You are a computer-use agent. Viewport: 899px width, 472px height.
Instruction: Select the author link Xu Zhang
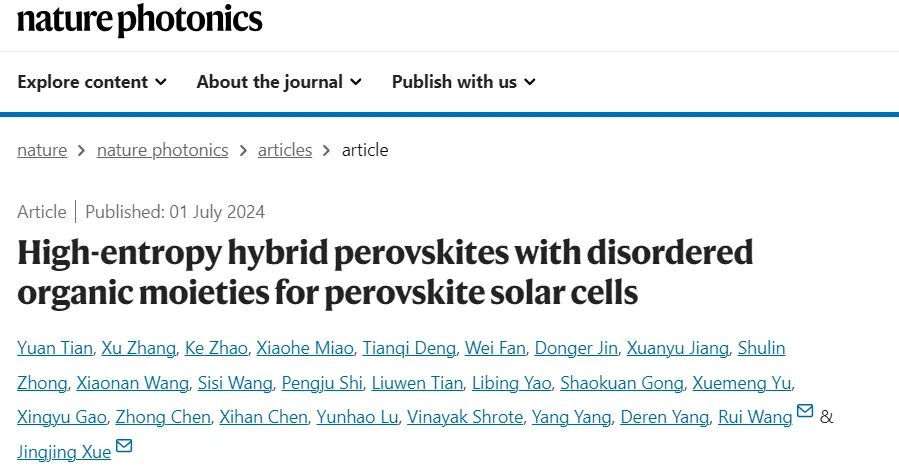[x=139, y=348]
